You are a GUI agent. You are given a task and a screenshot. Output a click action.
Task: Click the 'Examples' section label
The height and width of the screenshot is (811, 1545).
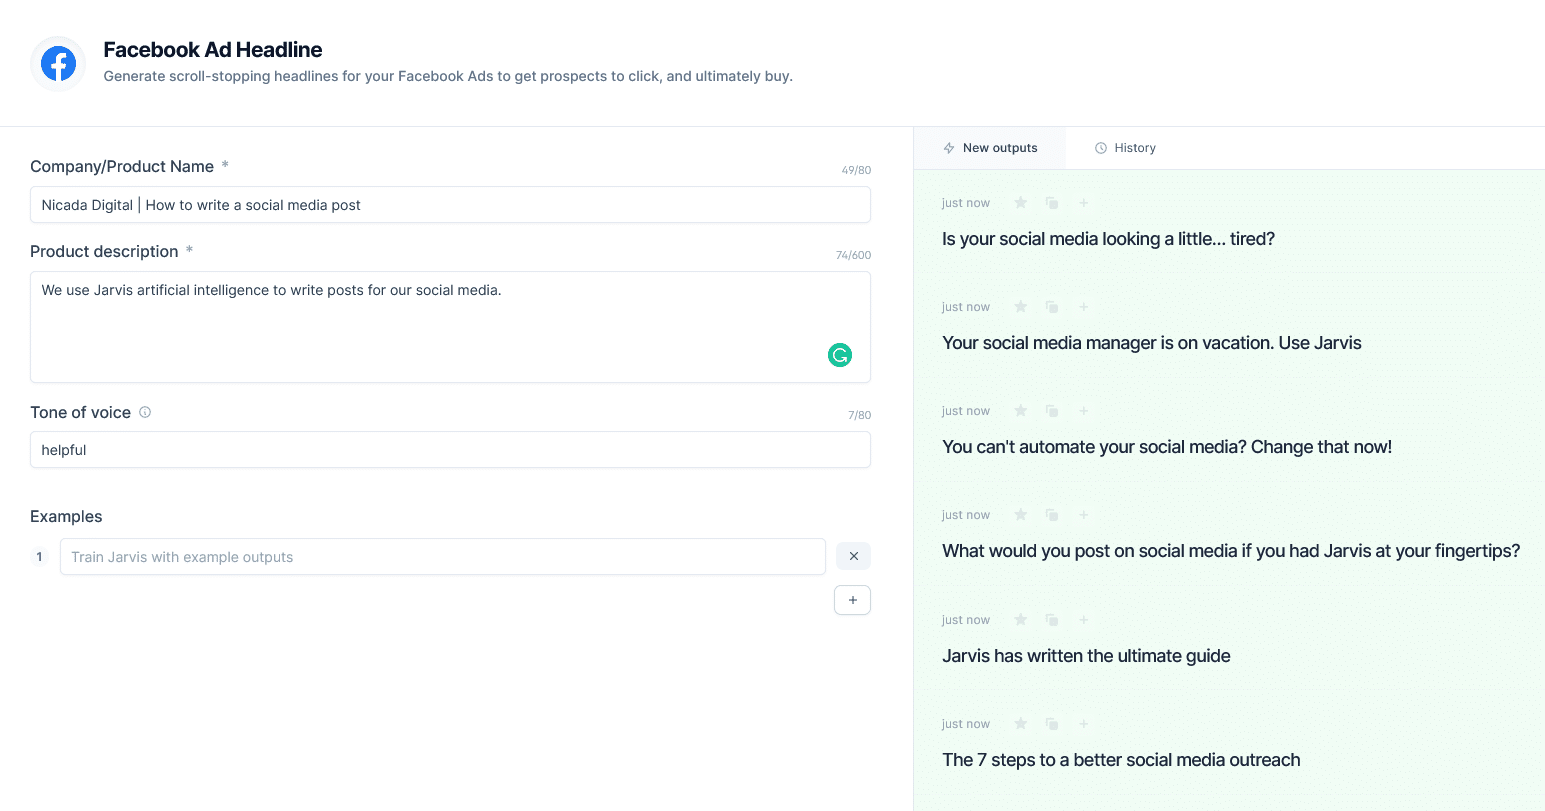pyautogui.click(x=66, y=517)
